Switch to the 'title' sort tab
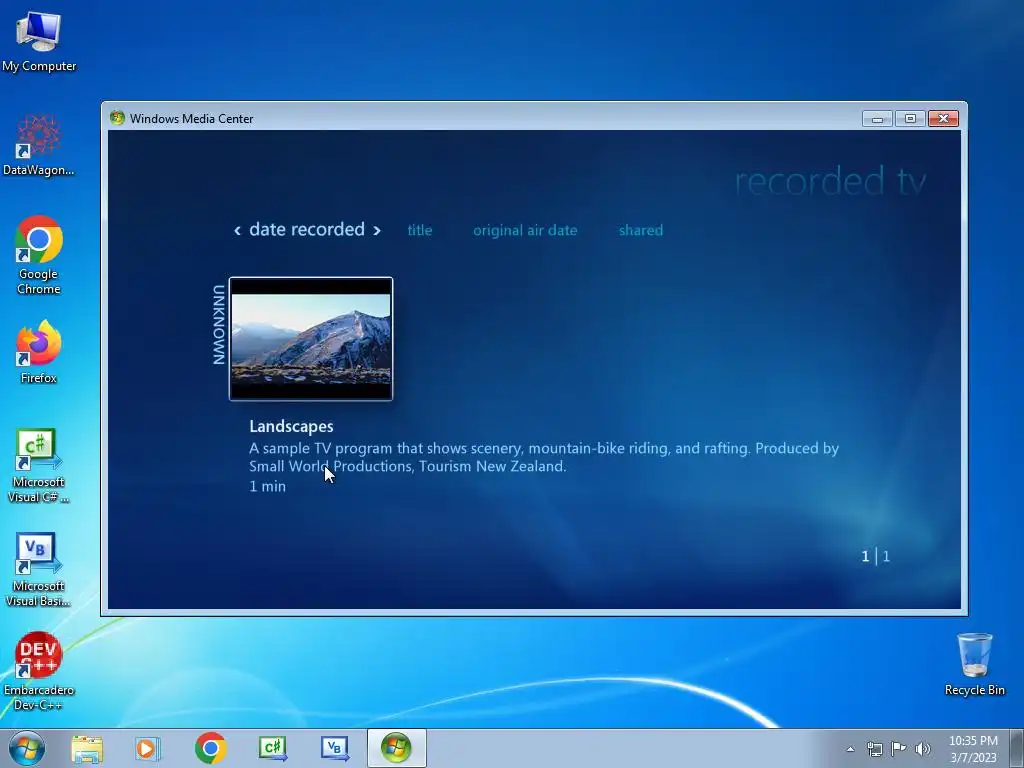 [420, 230]
